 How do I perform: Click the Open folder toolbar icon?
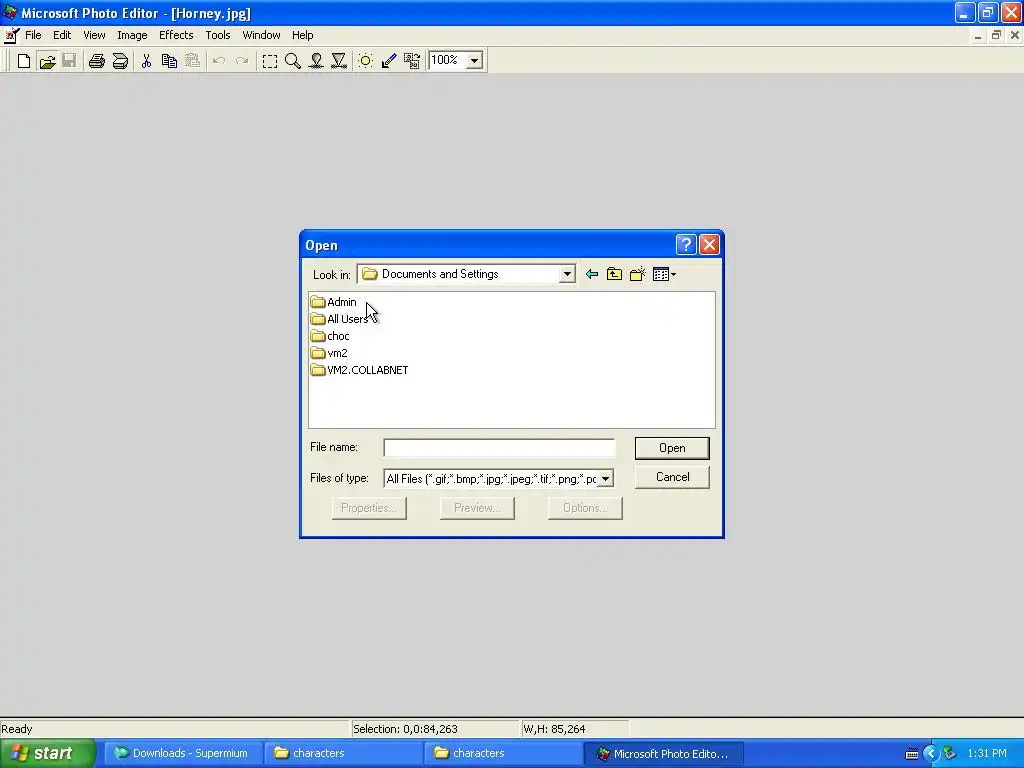pos(47,61)
